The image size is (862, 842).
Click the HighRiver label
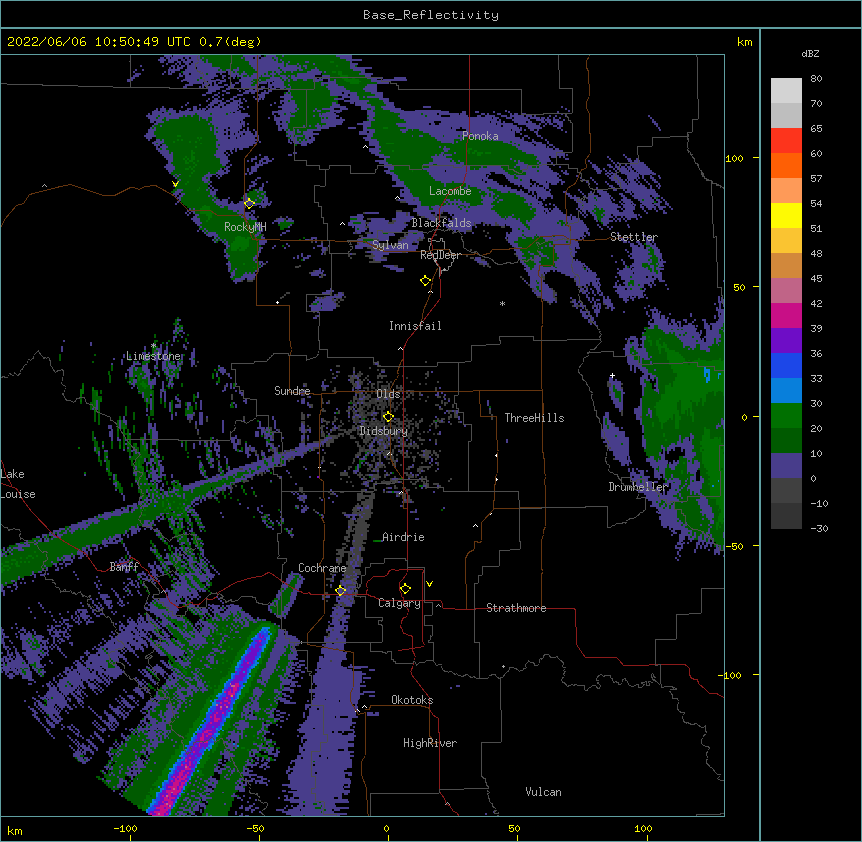click(430, 743)
